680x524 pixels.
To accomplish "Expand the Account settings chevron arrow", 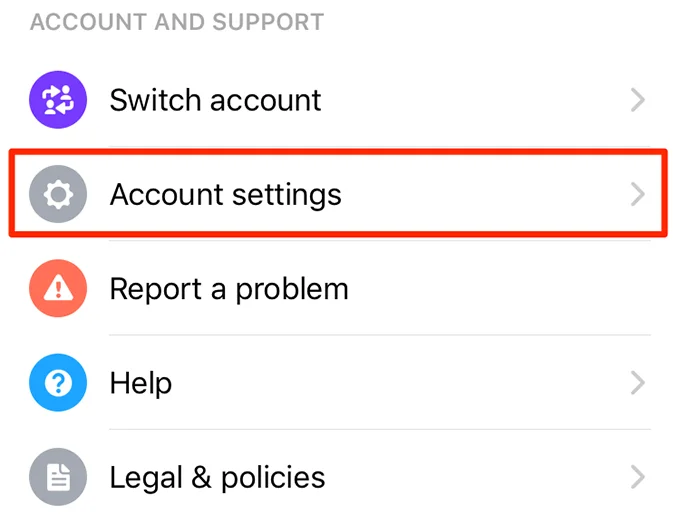I will [x=638, y=194].
